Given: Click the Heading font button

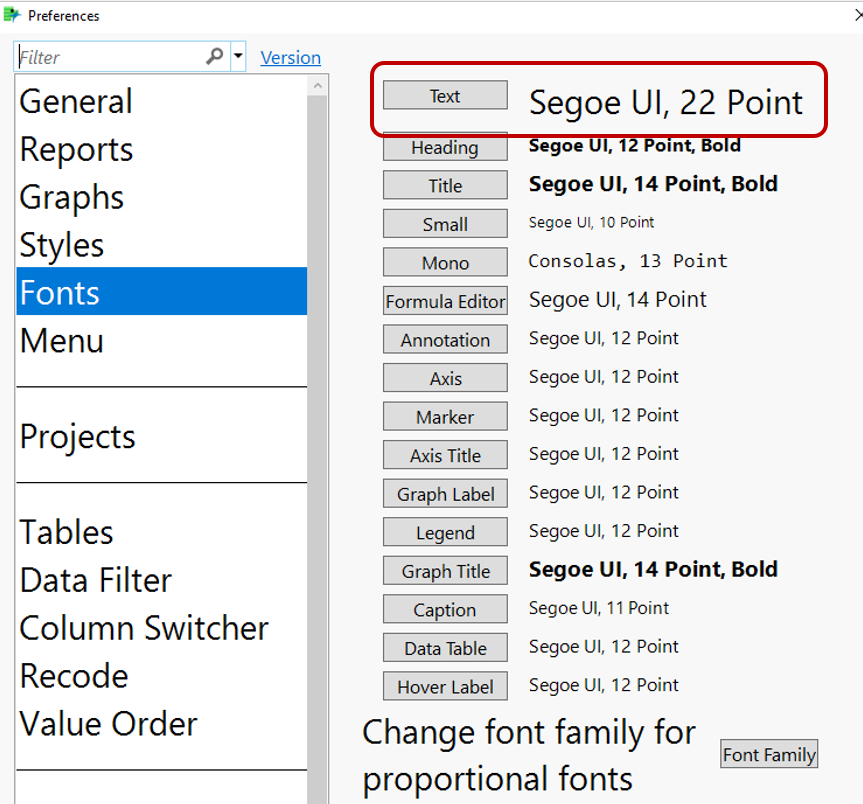Looking at the screenshot, I should tap(445, 147).
